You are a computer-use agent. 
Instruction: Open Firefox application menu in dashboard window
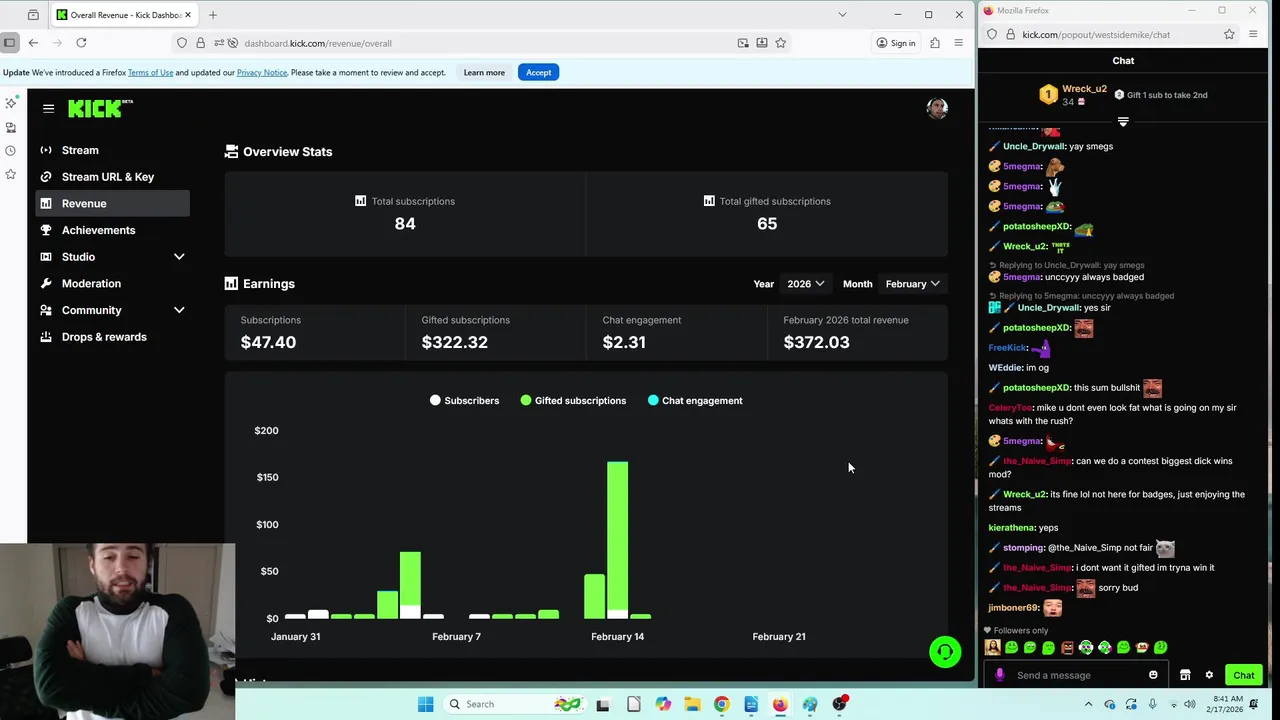point(958,43)
